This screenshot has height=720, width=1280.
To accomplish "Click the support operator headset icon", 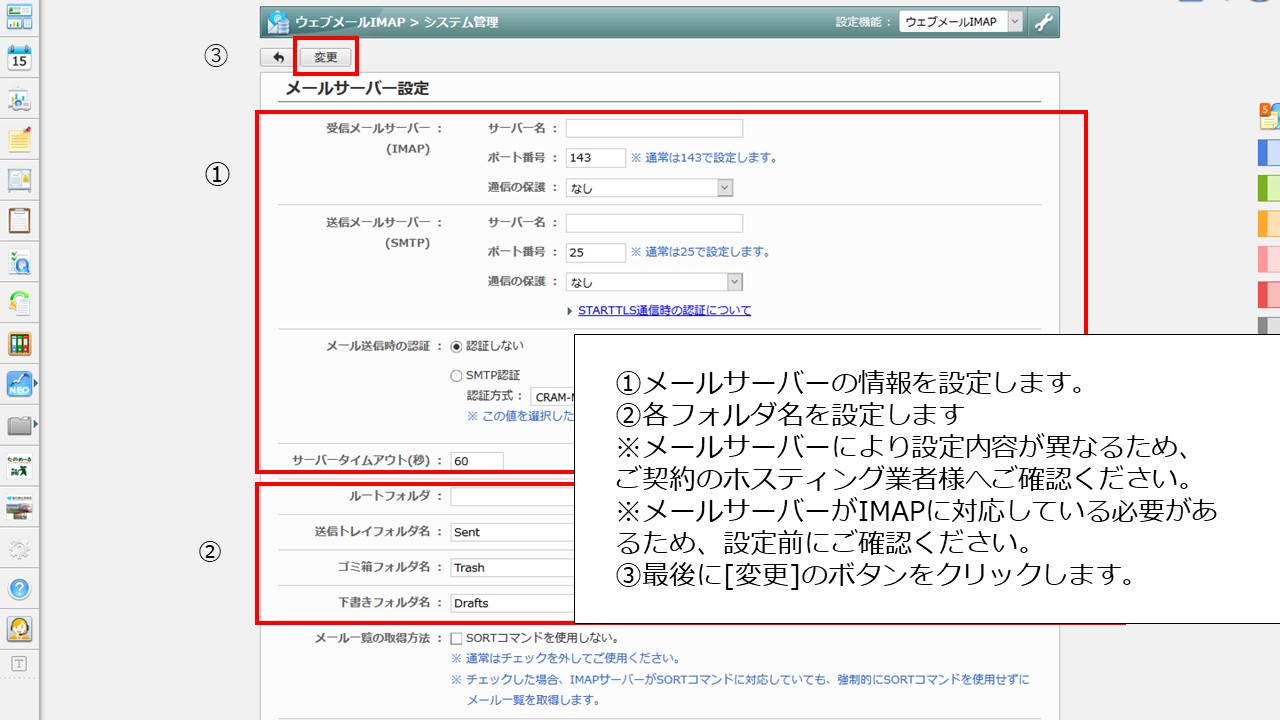I will tap(19, 628).
